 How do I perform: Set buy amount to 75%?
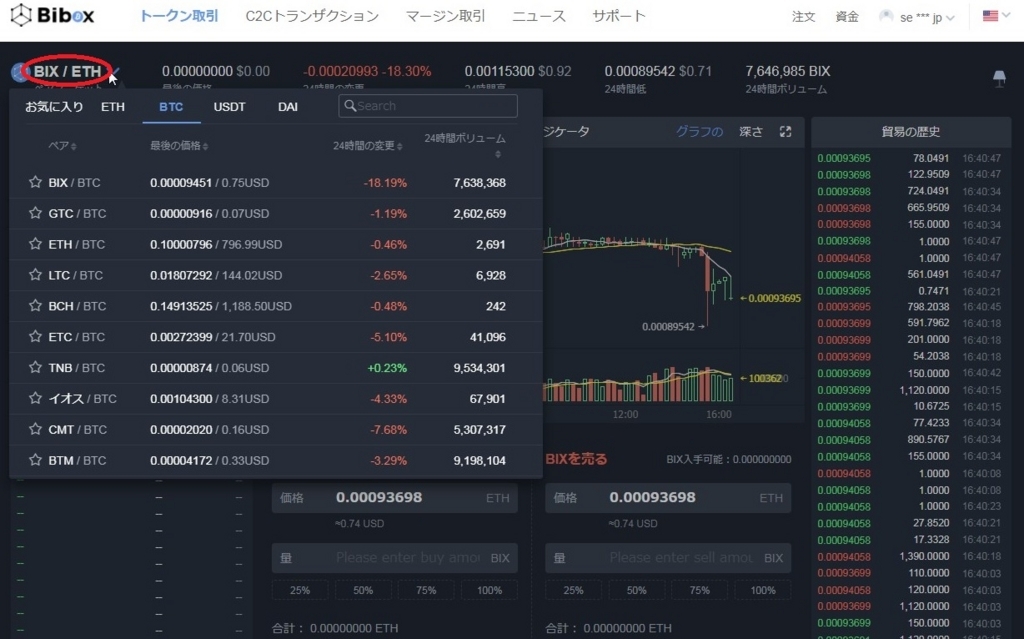coord(426,590)
